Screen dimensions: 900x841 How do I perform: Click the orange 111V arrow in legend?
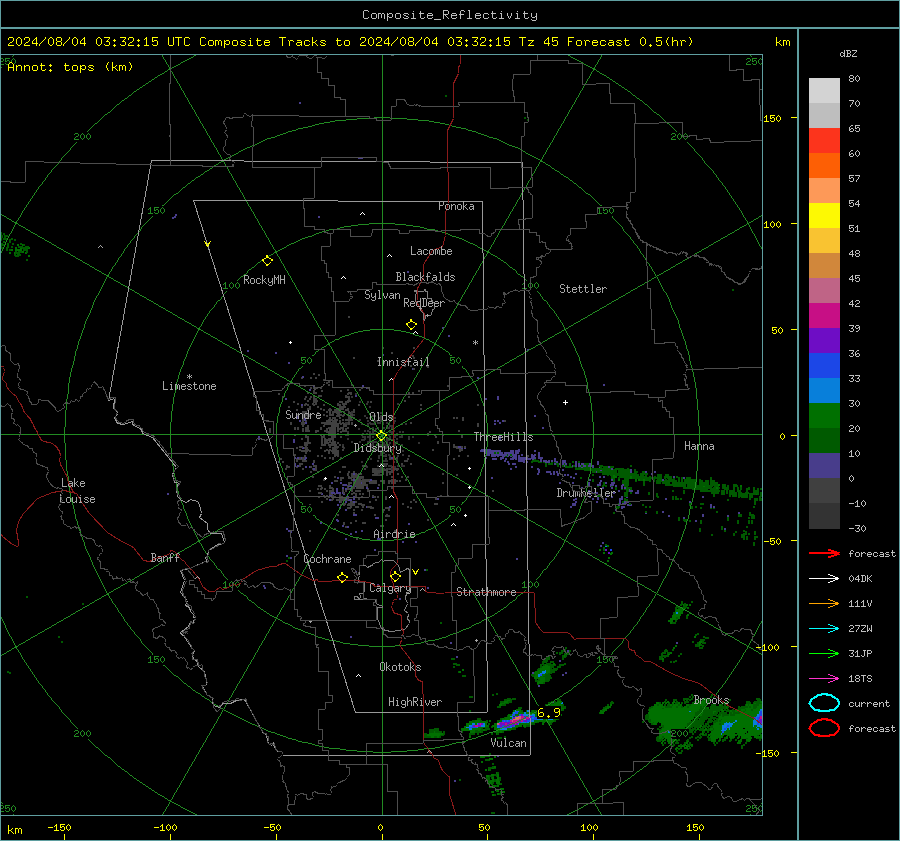(824, 603)
